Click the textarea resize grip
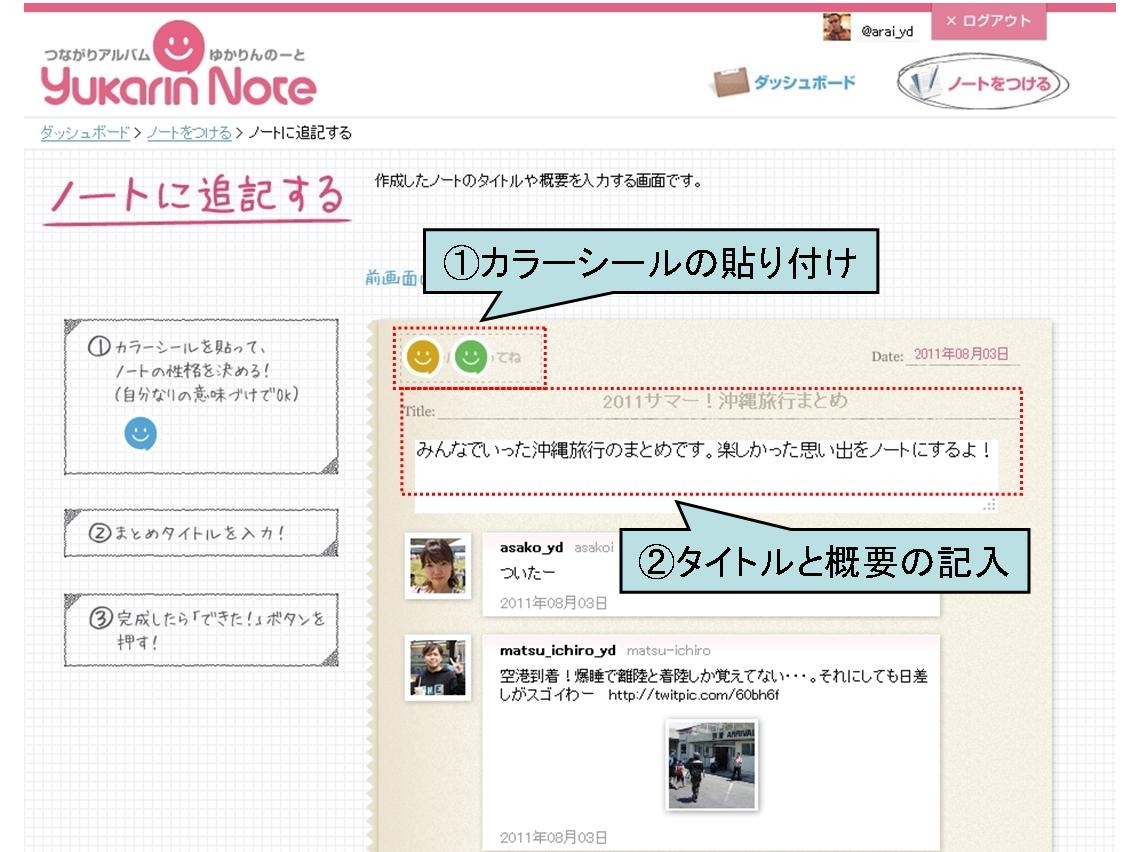 click(x=990, y=505)
